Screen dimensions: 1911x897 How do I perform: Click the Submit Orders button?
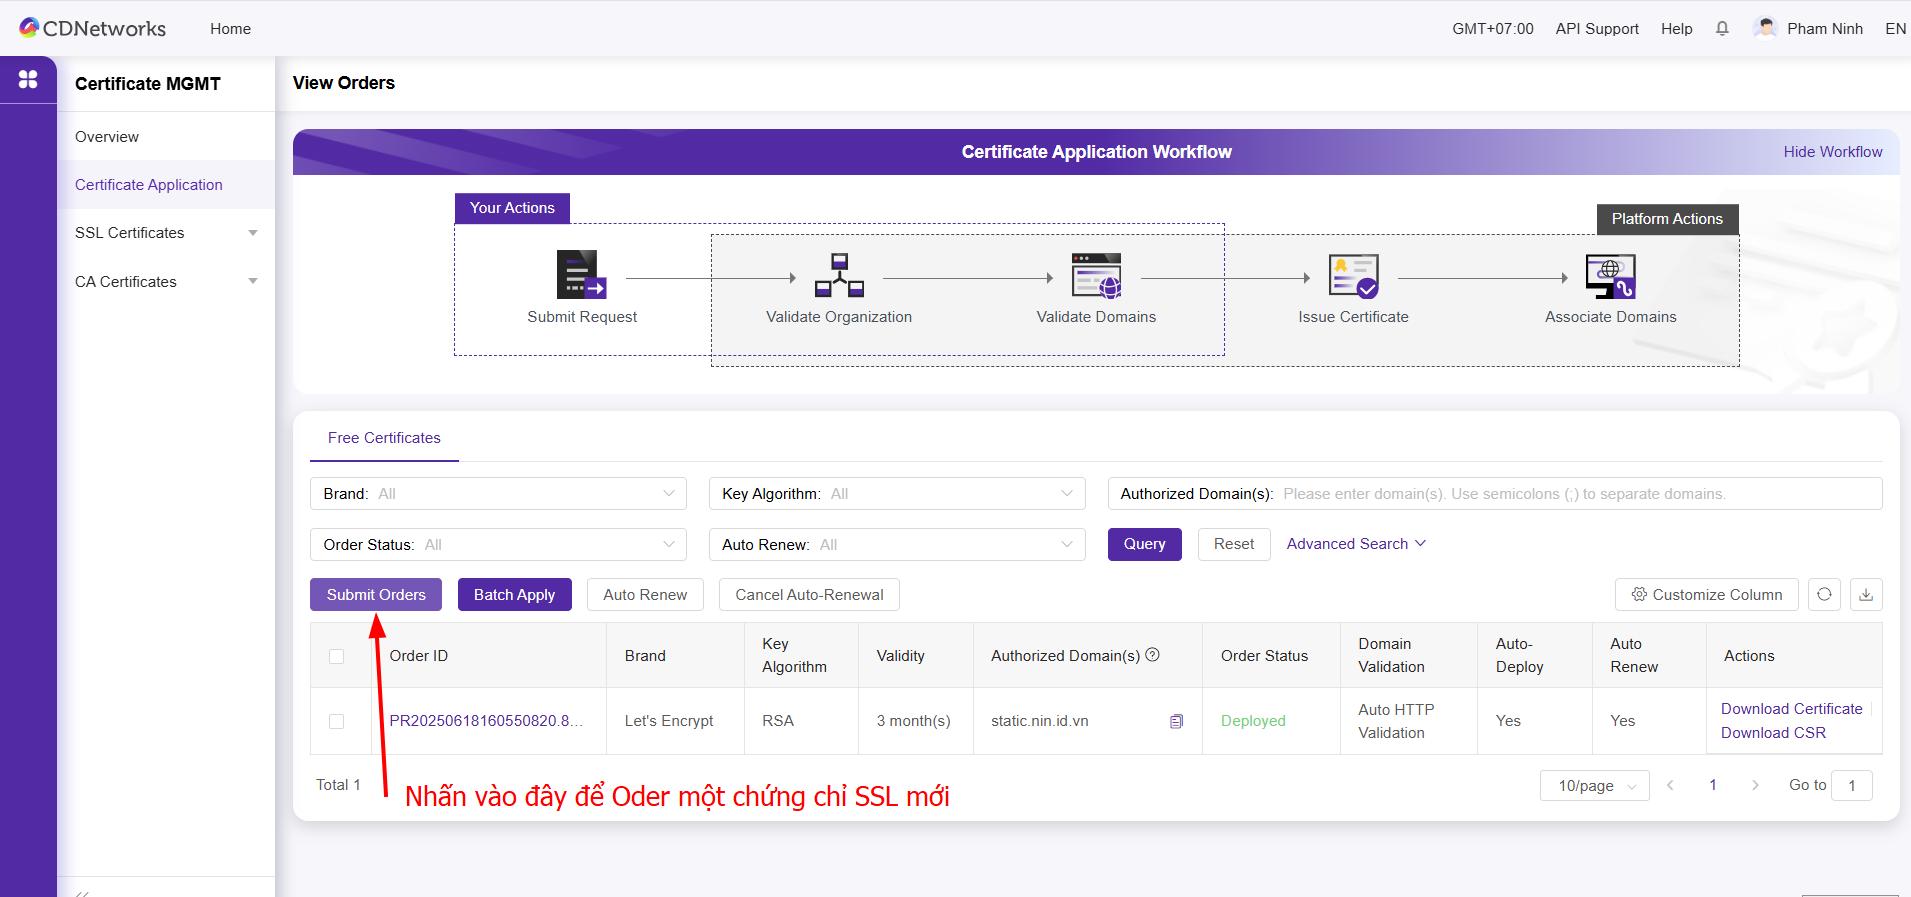click(376, 595)
